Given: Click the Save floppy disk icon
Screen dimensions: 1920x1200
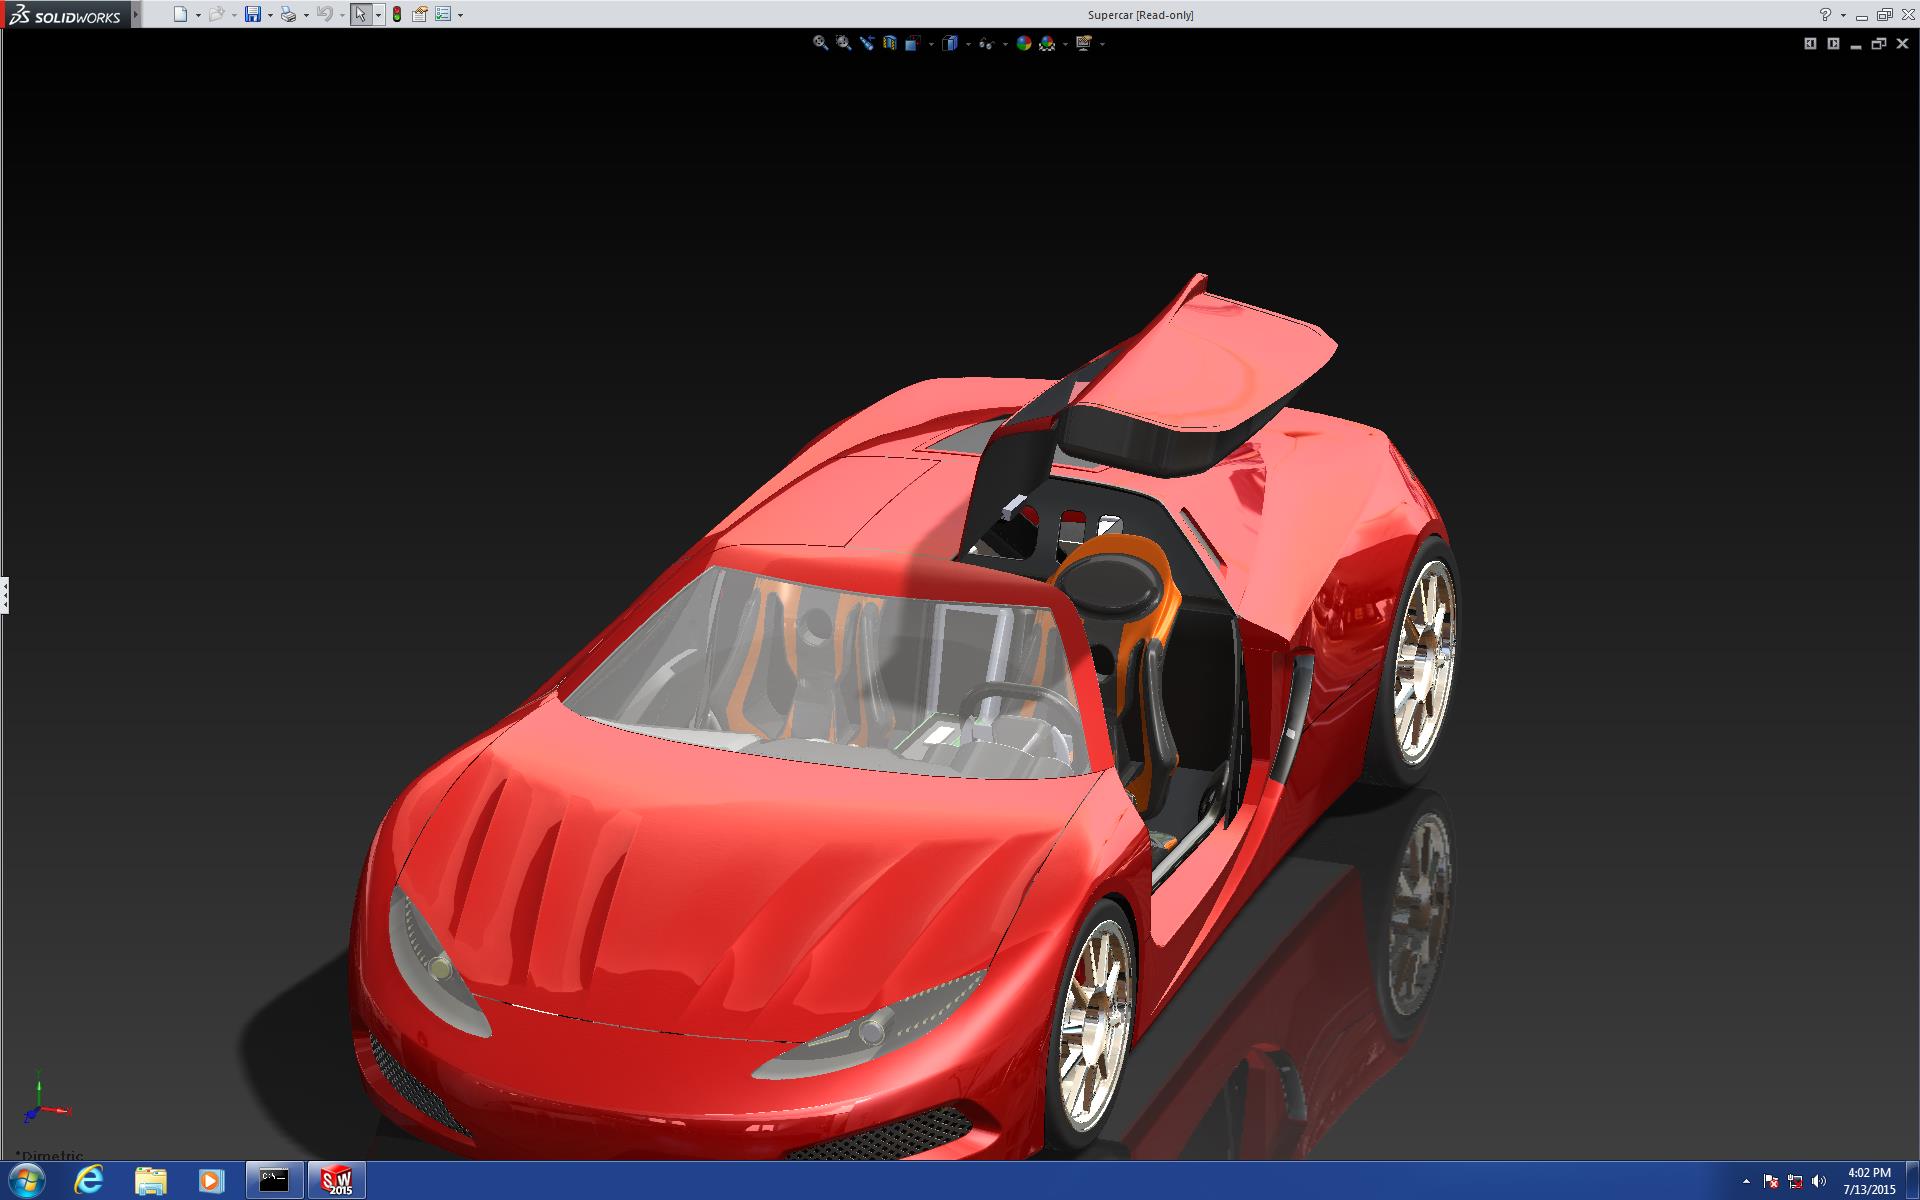Looking at the screenshot, I should tap(253, 14).
